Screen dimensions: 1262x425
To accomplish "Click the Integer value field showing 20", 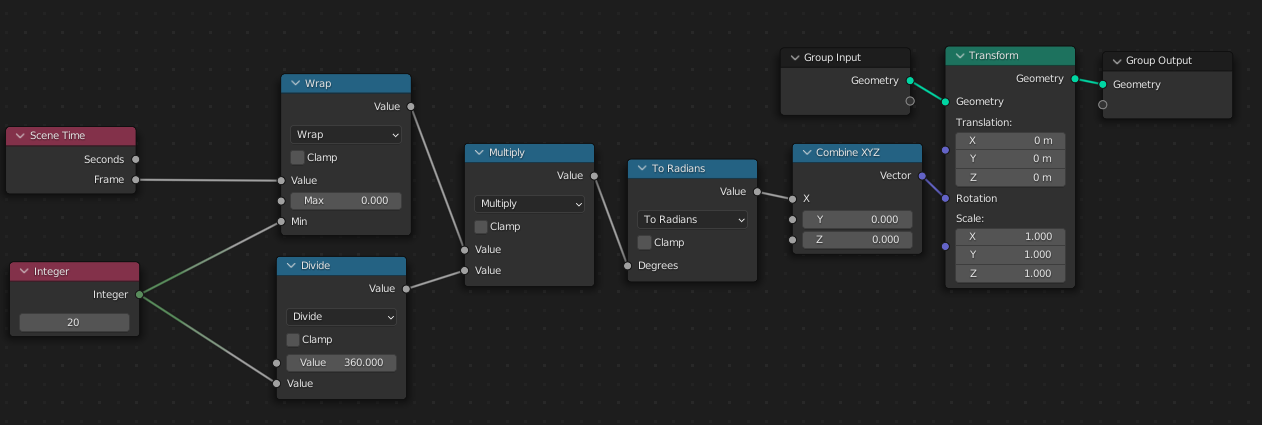I will pyautogui.click(x=74, y=322).
